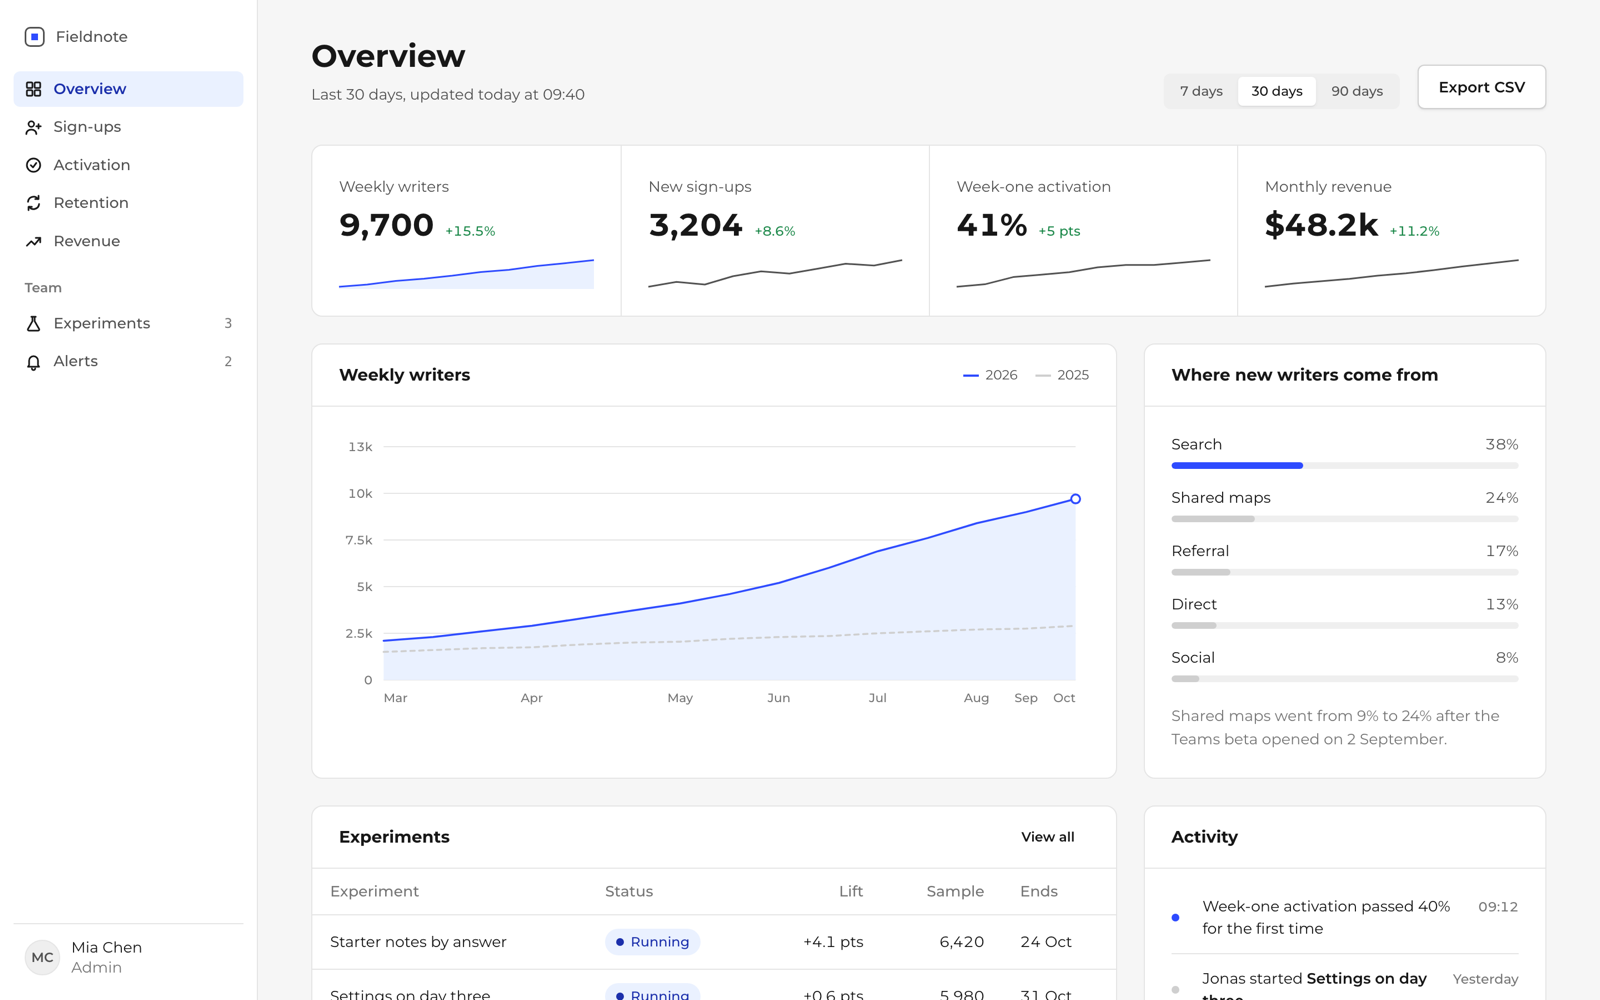Click the 41% week-one activation value

pos(991,225)
